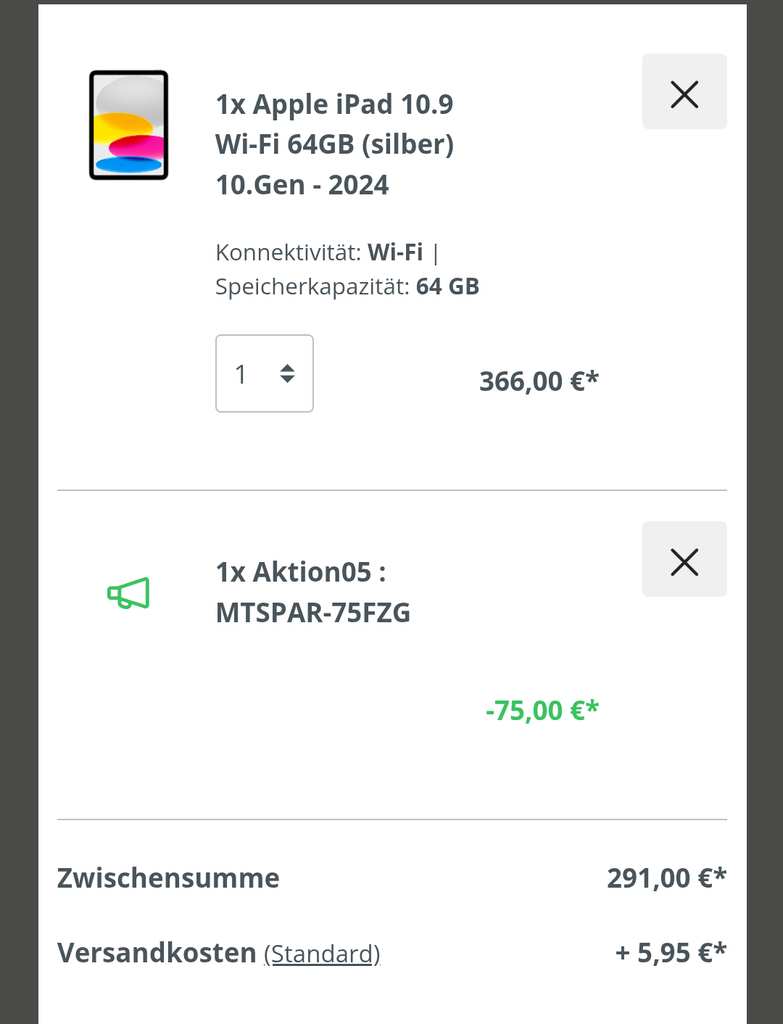Dismiss the cart via the right dark backdrop

click(x=765, y=512)
